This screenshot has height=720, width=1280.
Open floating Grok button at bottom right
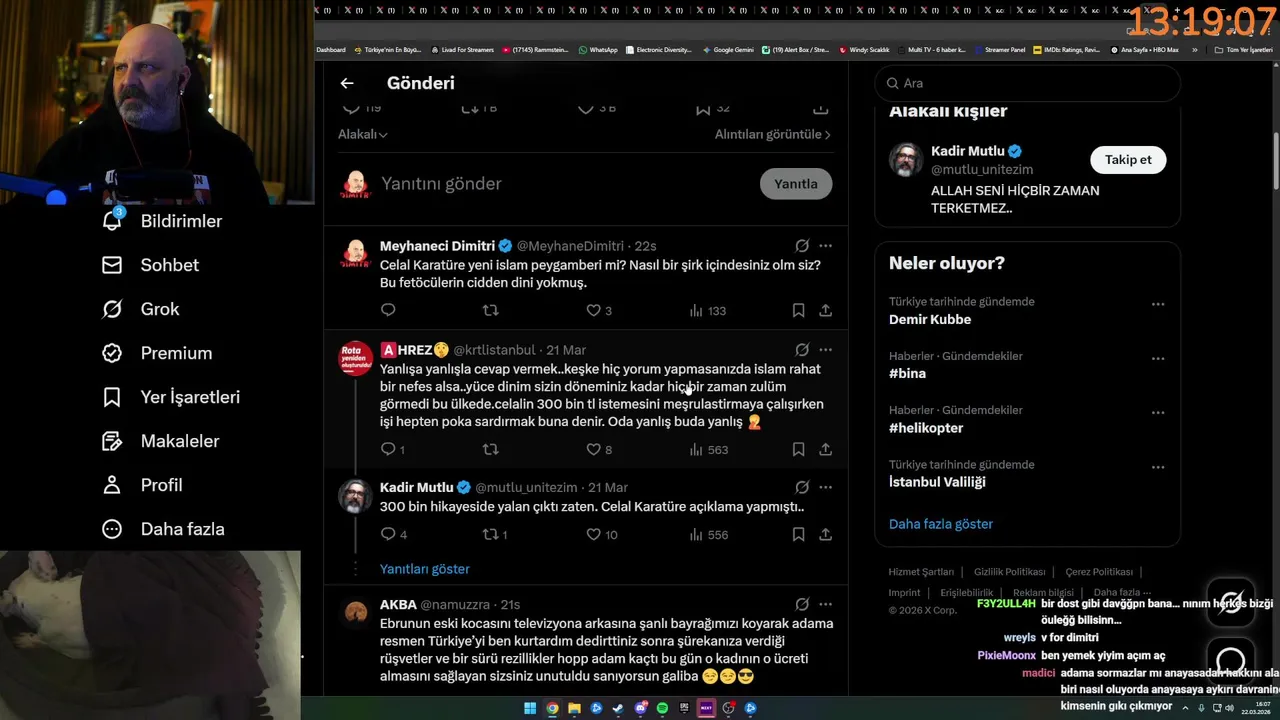[1231, 602]
